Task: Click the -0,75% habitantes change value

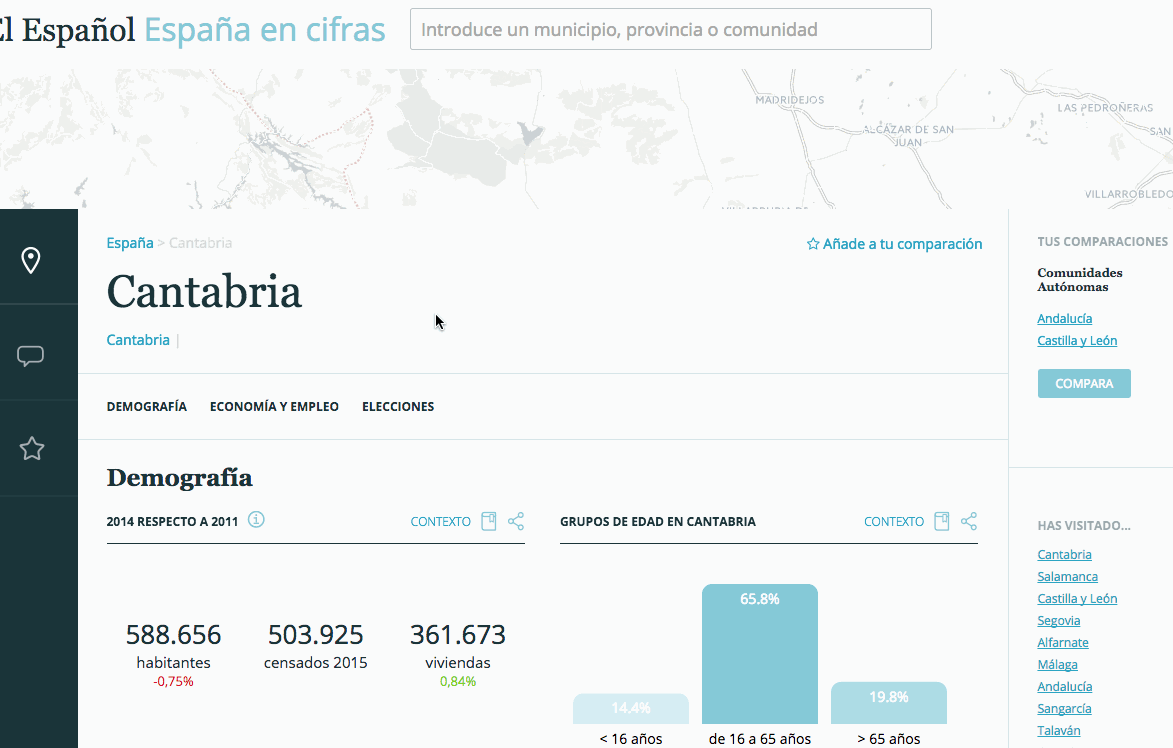Action: tap(174, 681)
